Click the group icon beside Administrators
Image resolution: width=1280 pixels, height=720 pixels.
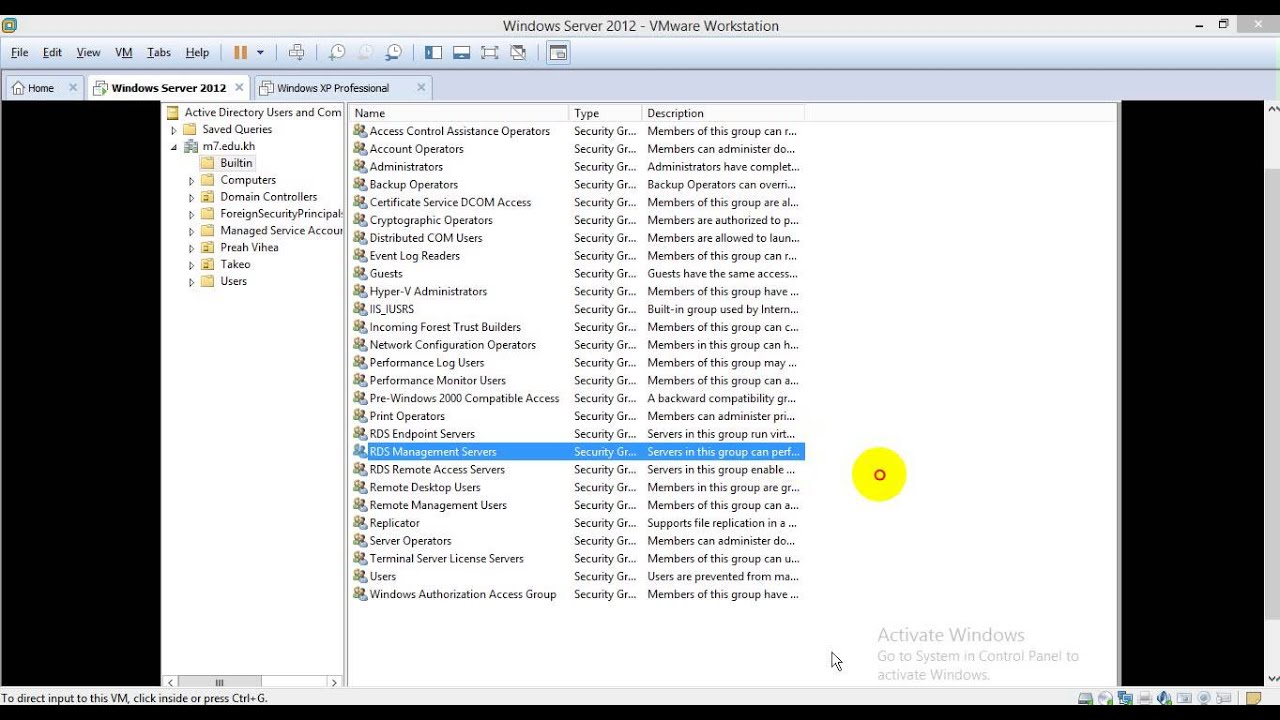click(x=360, y=167)
